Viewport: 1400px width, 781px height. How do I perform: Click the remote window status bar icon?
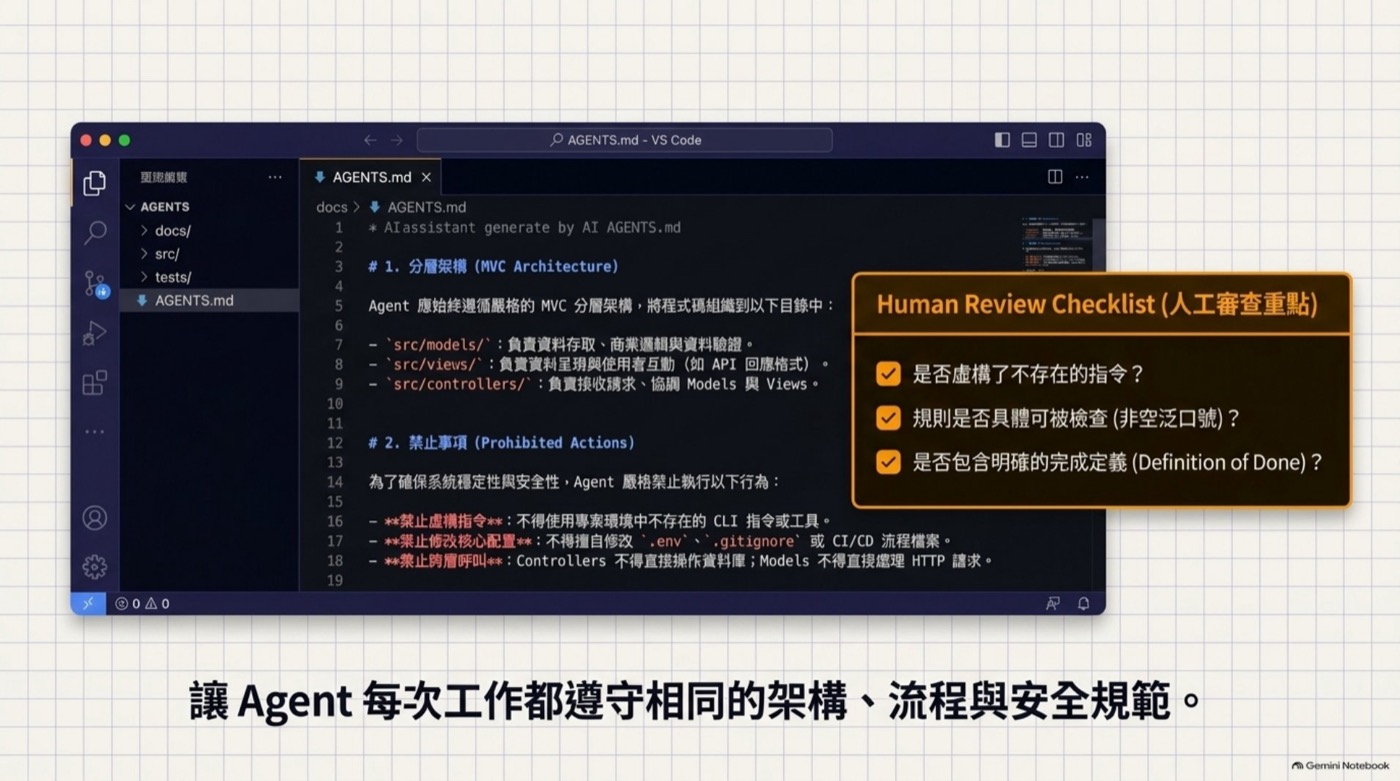click(x=88, y=603)
